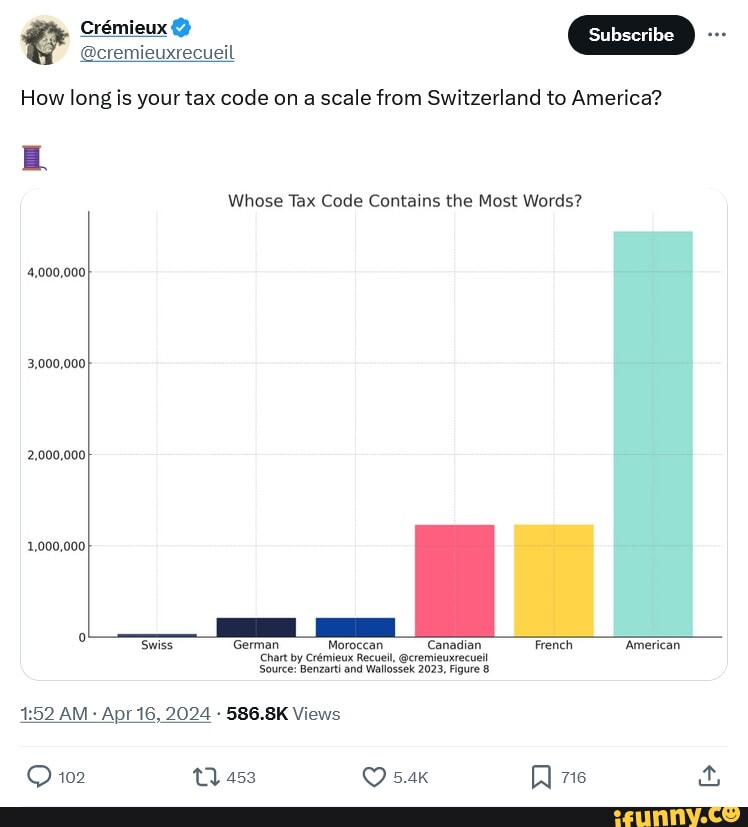Click the blue Moroccan bar in chart
Image resolution: width=748 pixels, height=827 pixels.
click(x=355, y=627)
